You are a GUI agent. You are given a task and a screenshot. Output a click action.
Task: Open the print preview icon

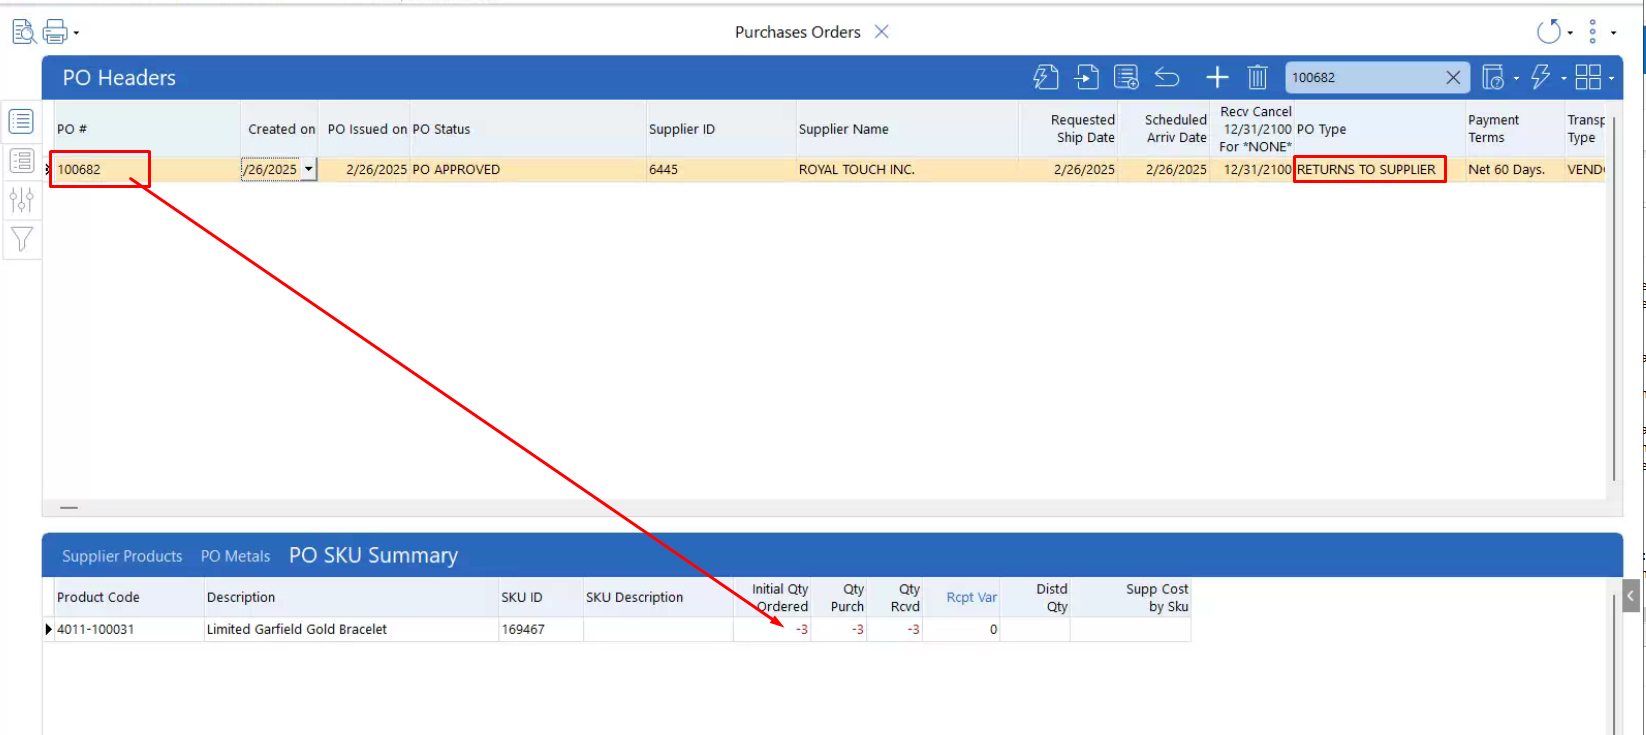pos(24,32)
